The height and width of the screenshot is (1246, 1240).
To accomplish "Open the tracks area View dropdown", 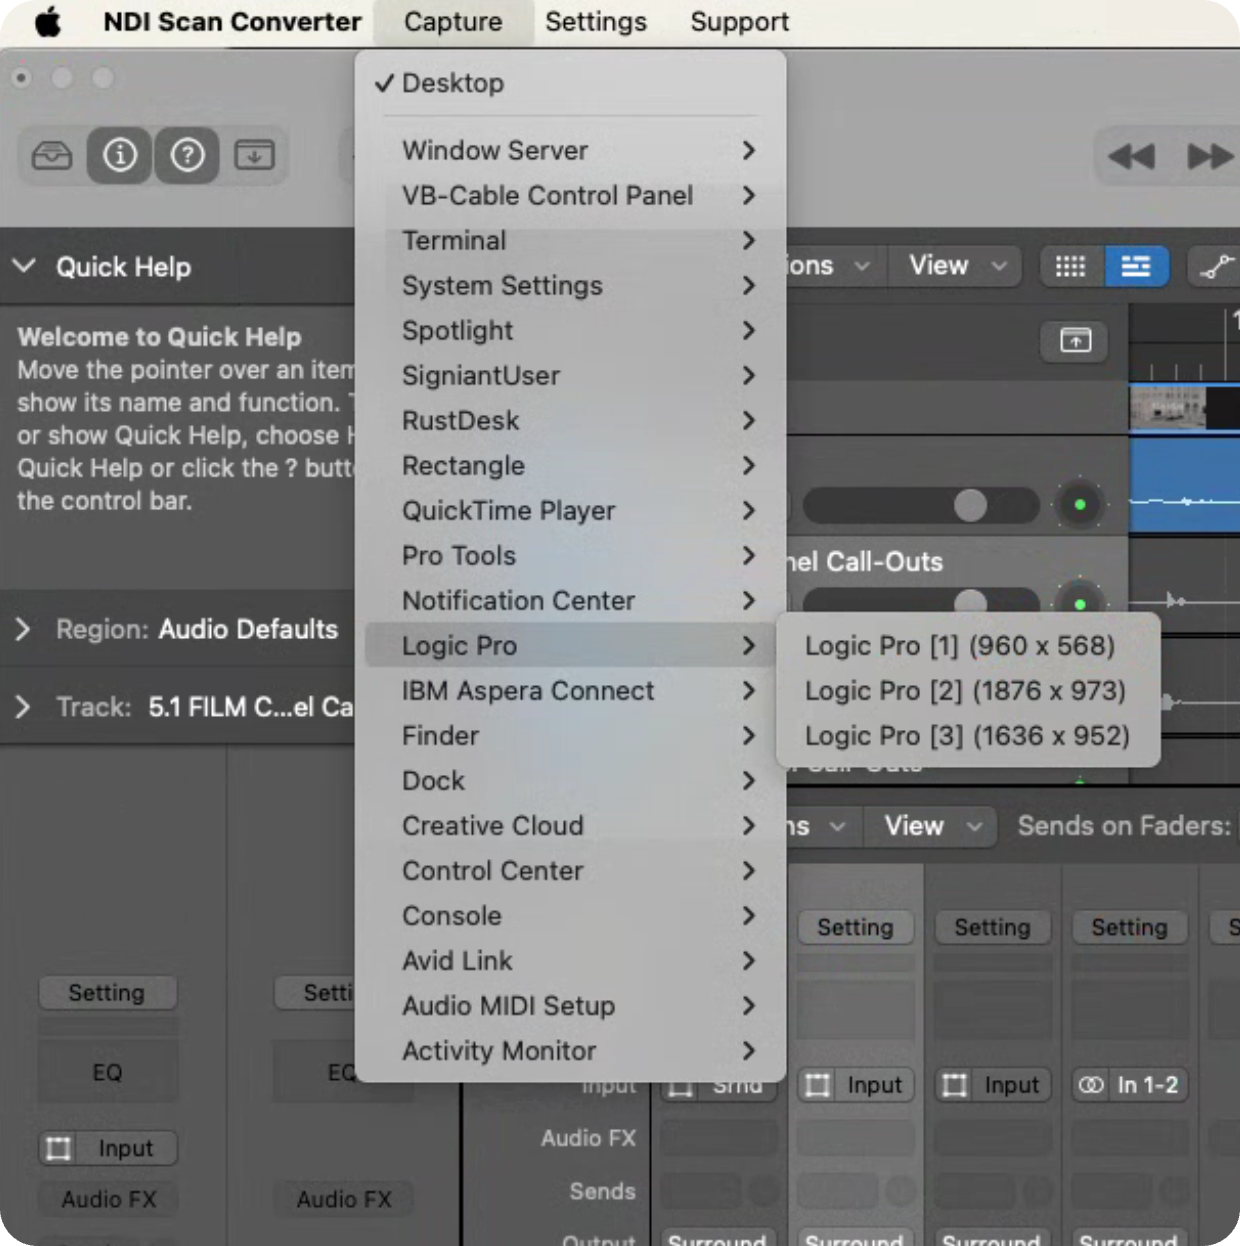I will click(x=956, y=266).
